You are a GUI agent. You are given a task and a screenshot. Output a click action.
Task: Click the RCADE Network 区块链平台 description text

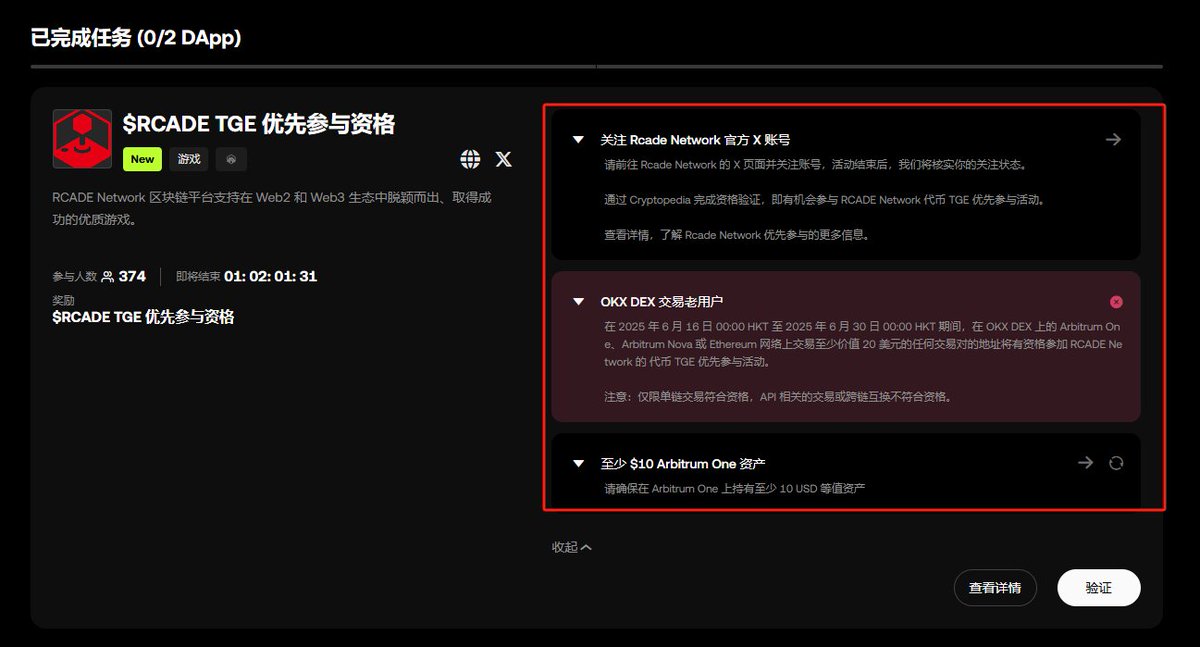(272, 208)
